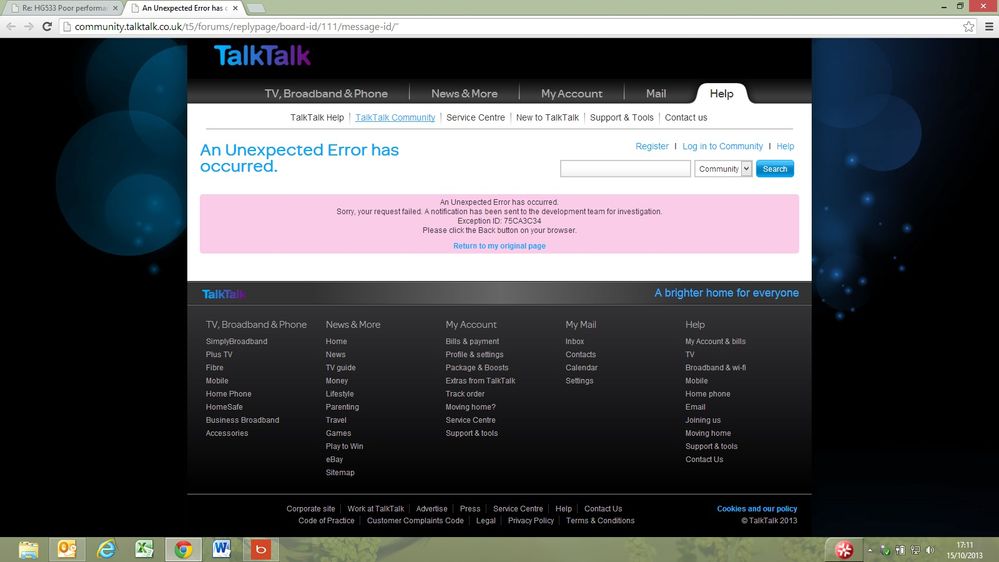Image resolution: width=999 pixels, height=562 pixels.
Task: Bookmark this page with the star icon
Action: 968,26
